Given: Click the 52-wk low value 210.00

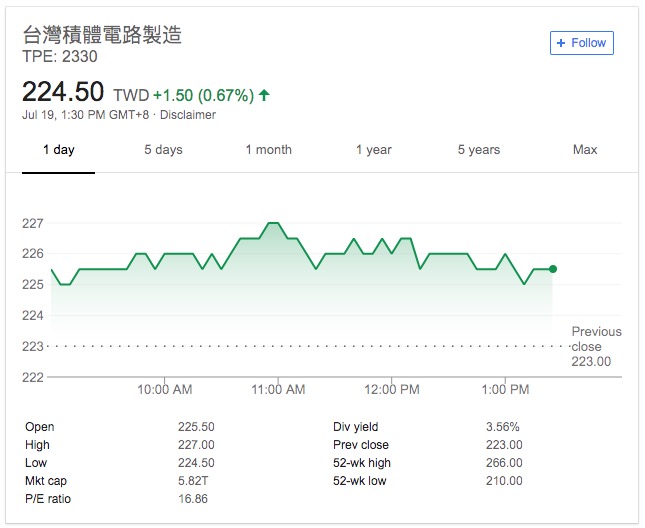Looking at the screenshot, I should click(x=504, y=481).
